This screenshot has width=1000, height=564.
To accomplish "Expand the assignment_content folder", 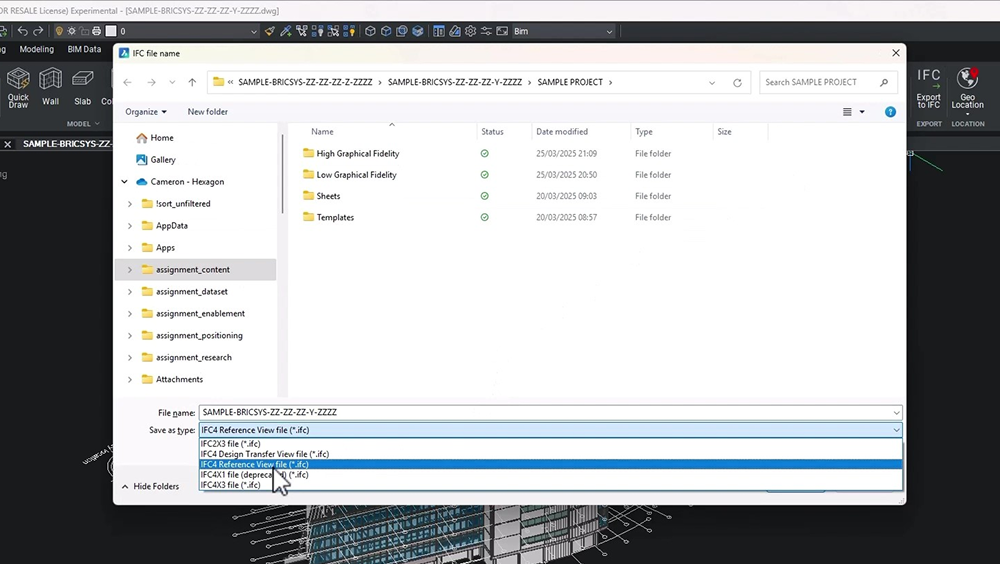I will (x=130, y=270).
